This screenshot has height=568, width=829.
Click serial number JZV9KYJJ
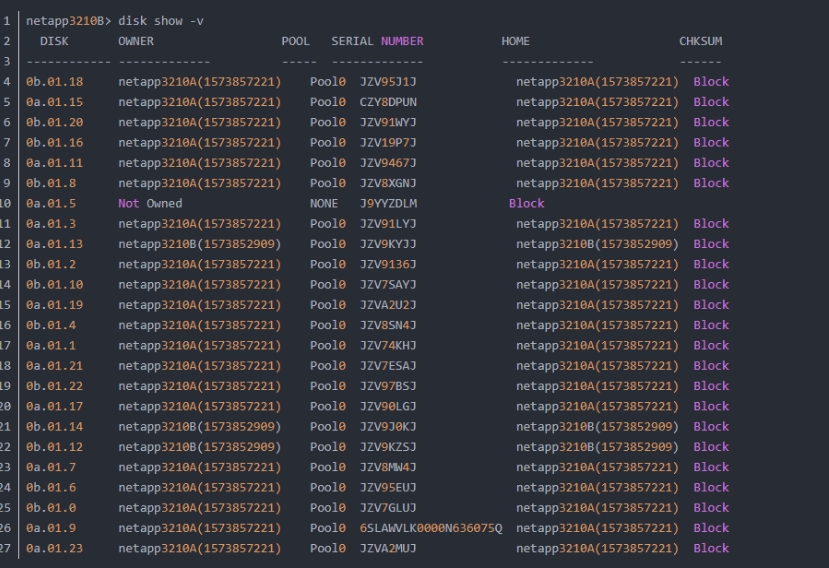tap(388, 244)
